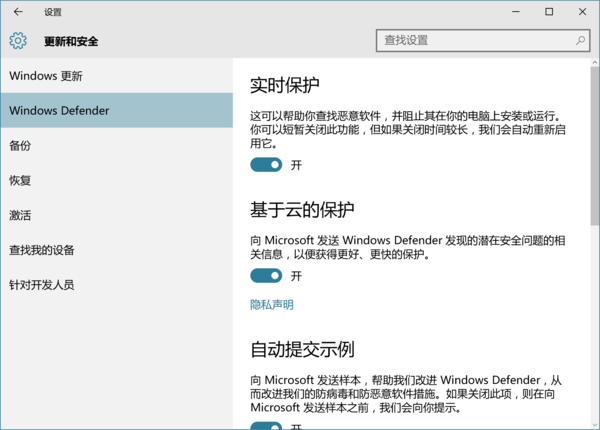
Task: Click the vertical scrollbar thumb
Action: (595, 146)
